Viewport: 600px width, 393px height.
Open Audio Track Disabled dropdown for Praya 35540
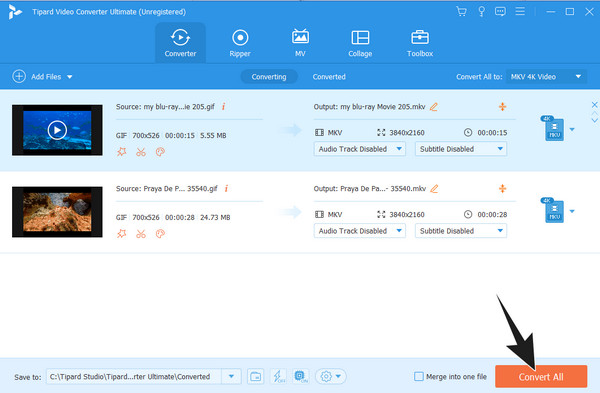[x=360, y=231]
